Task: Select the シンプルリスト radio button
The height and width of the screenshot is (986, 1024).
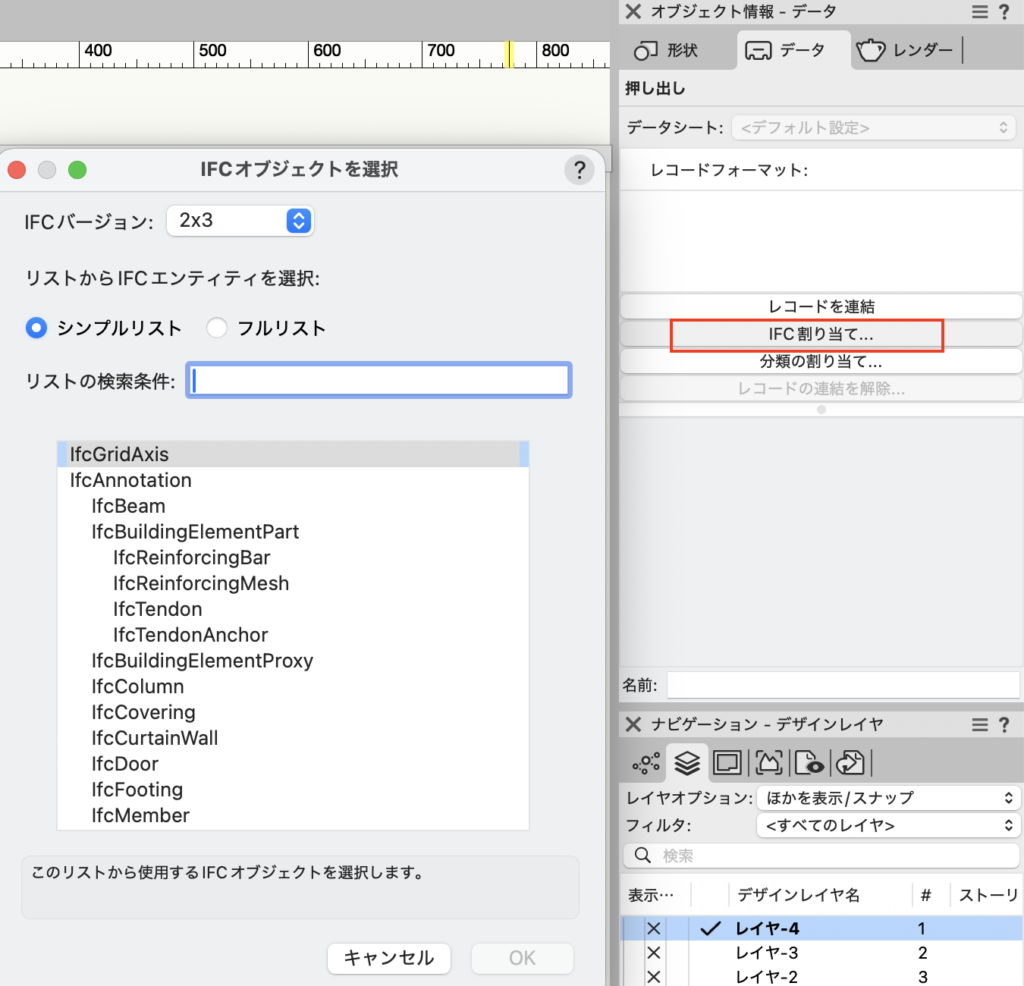Action: coord(36,328)
